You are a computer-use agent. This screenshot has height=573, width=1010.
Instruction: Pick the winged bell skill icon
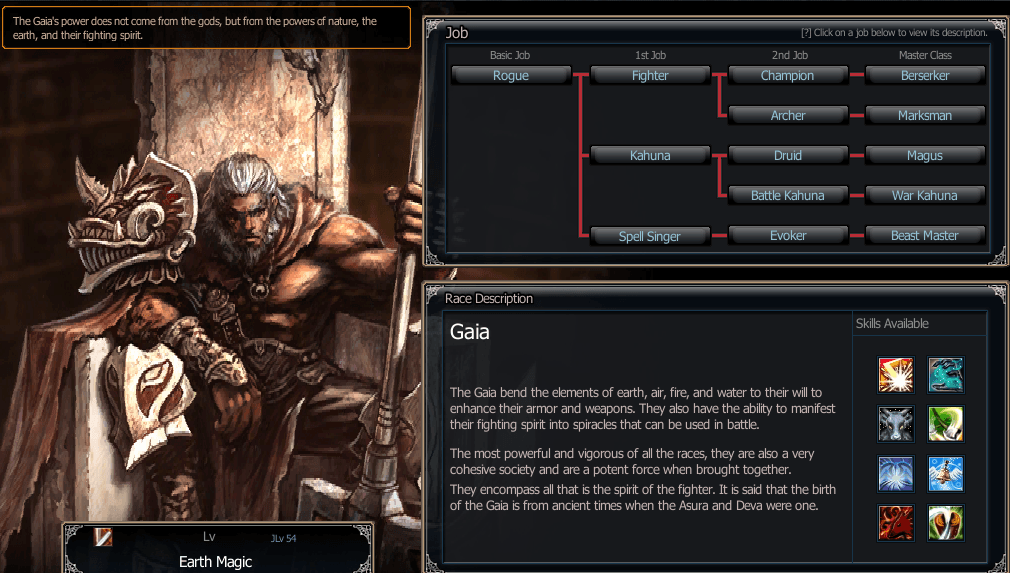click(x=946, y=473)
